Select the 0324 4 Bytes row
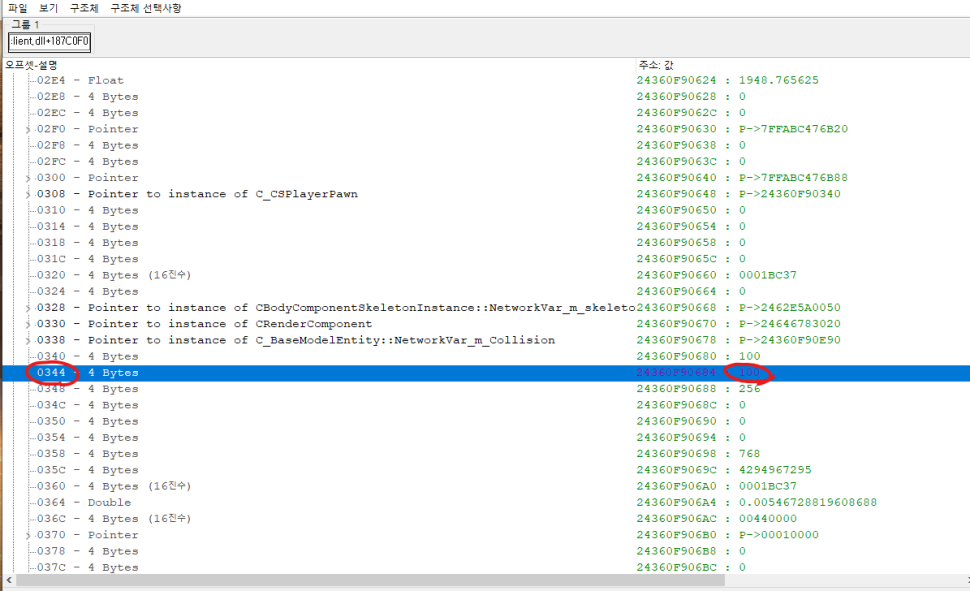Image resolution: width=970 pixels, height=591 pixels. [87, 291]
